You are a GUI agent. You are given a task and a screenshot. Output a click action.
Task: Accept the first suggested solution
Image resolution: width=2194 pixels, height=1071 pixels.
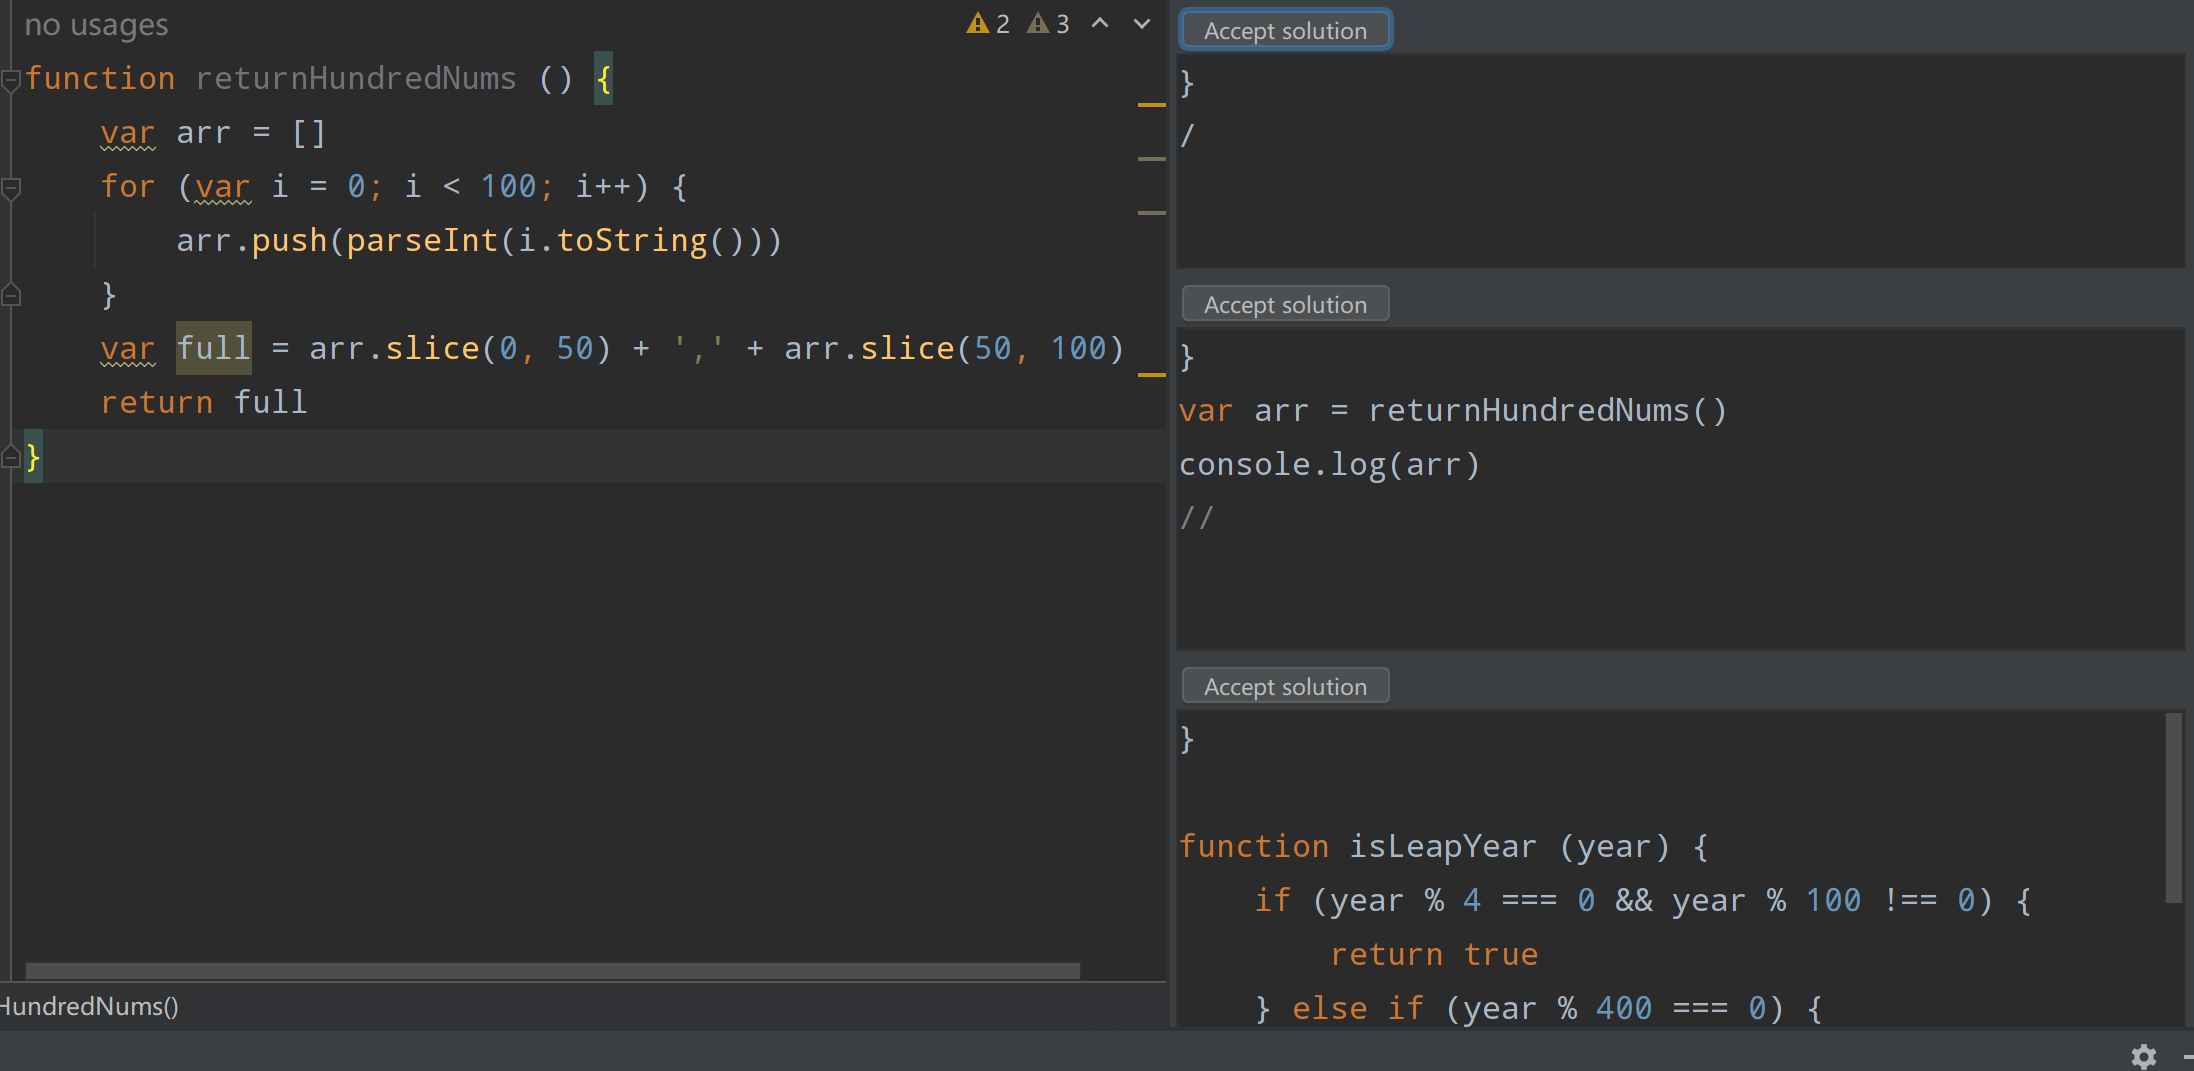tap(1285, 30)
